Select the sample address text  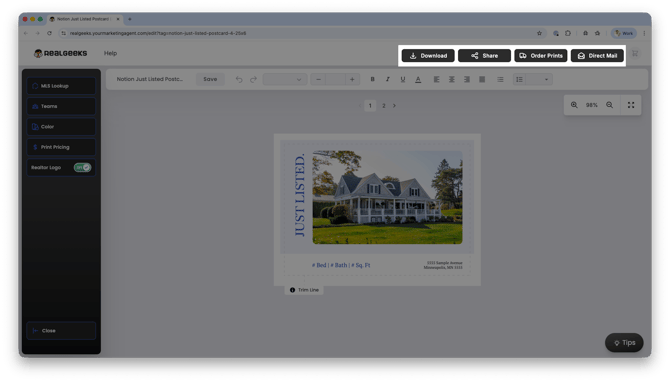point(443,265)
